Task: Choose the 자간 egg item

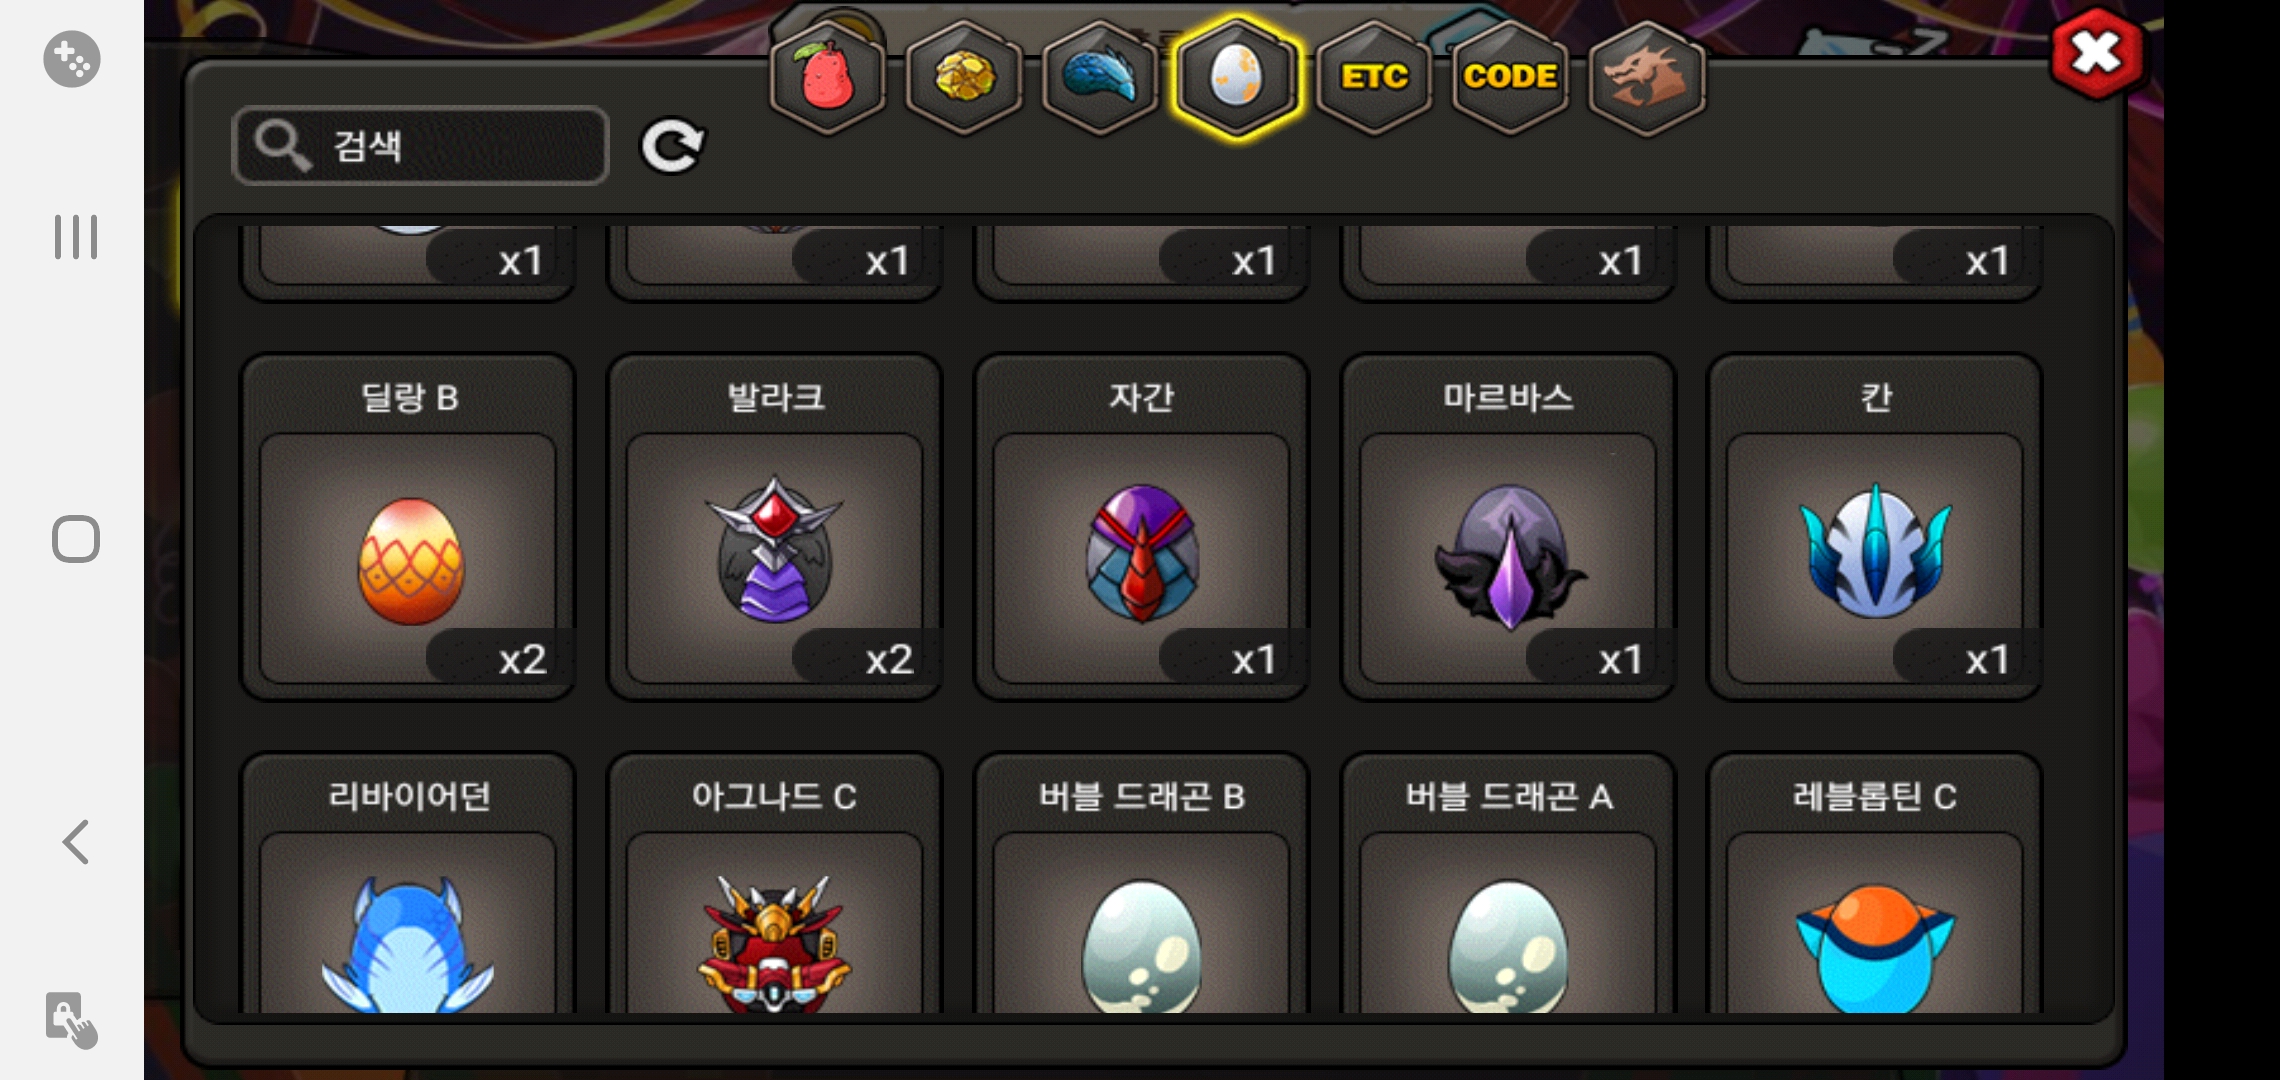Action: tap(1141, 527)
